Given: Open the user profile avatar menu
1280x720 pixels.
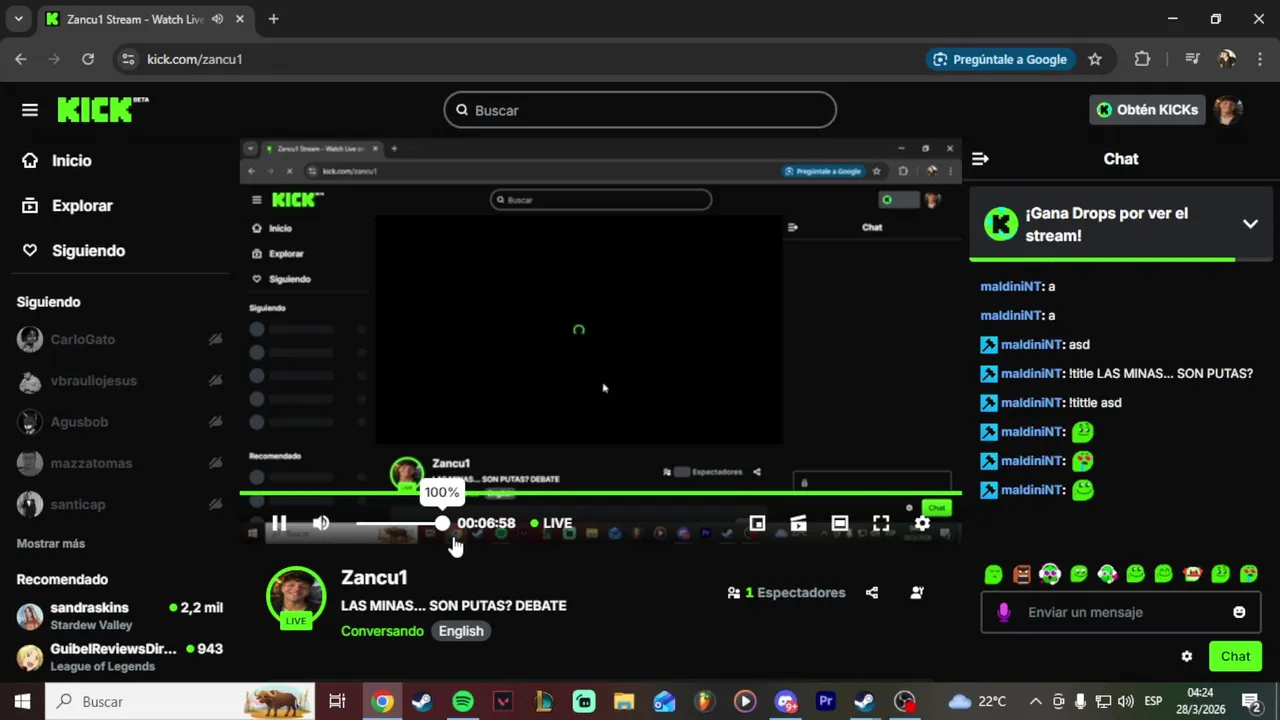Looking at the screenshot, I should point(1228,110).
